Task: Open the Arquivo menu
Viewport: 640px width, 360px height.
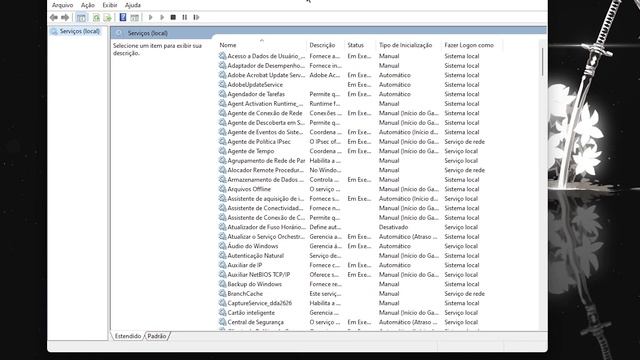Action: click(x=62, y=5)
